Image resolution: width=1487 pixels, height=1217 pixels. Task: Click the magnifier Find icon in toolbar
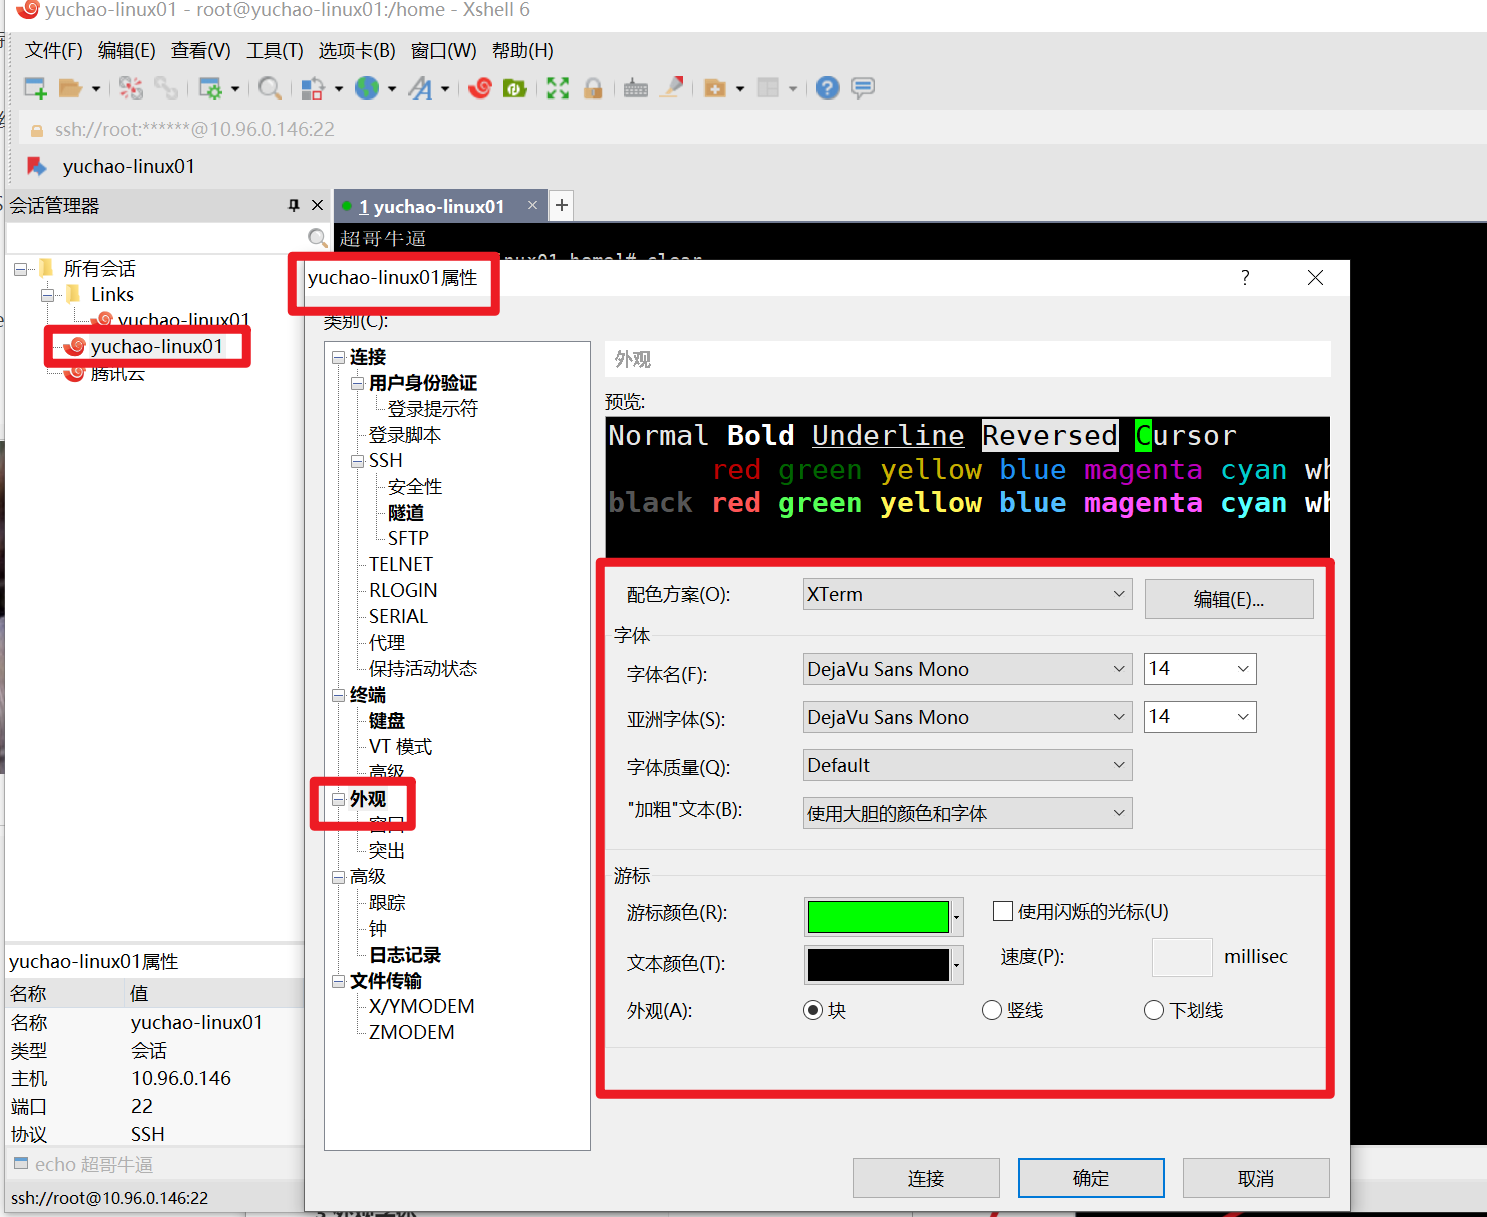pyautogui.click(x=269, y=88)
